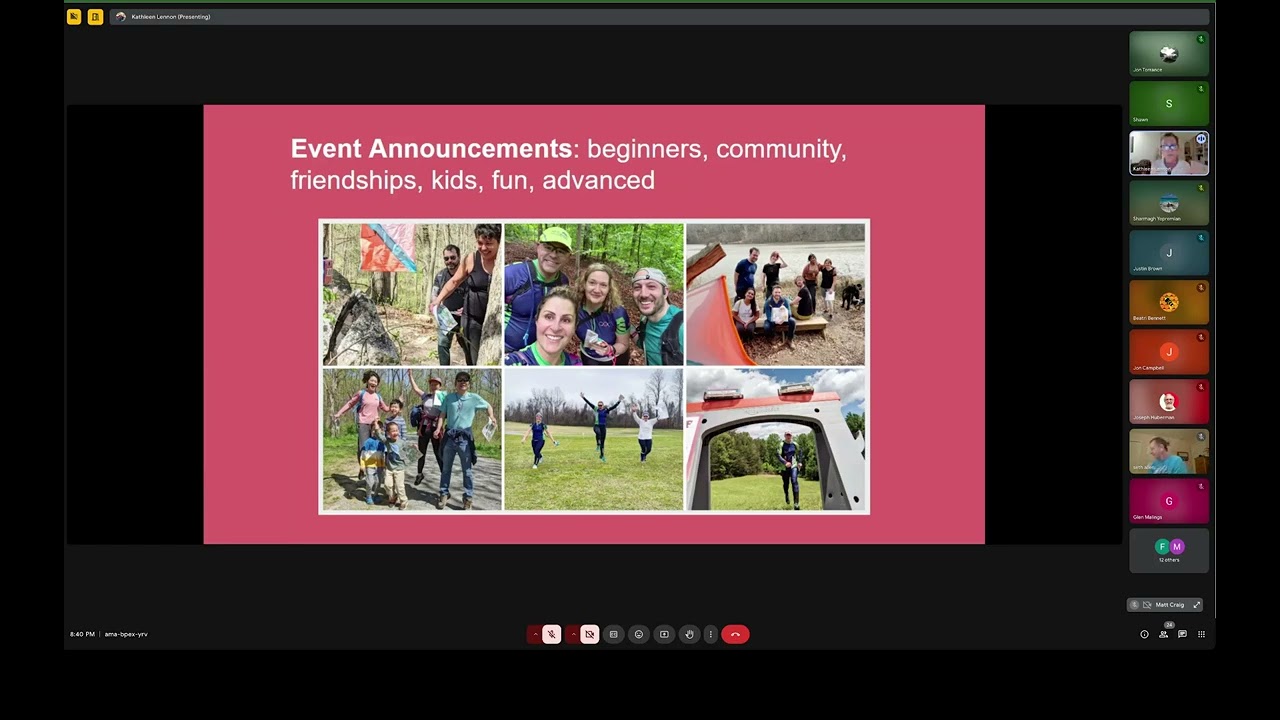Select Jon Torrance's participant tile
1280x720 pixels.
click(1169, 54)
